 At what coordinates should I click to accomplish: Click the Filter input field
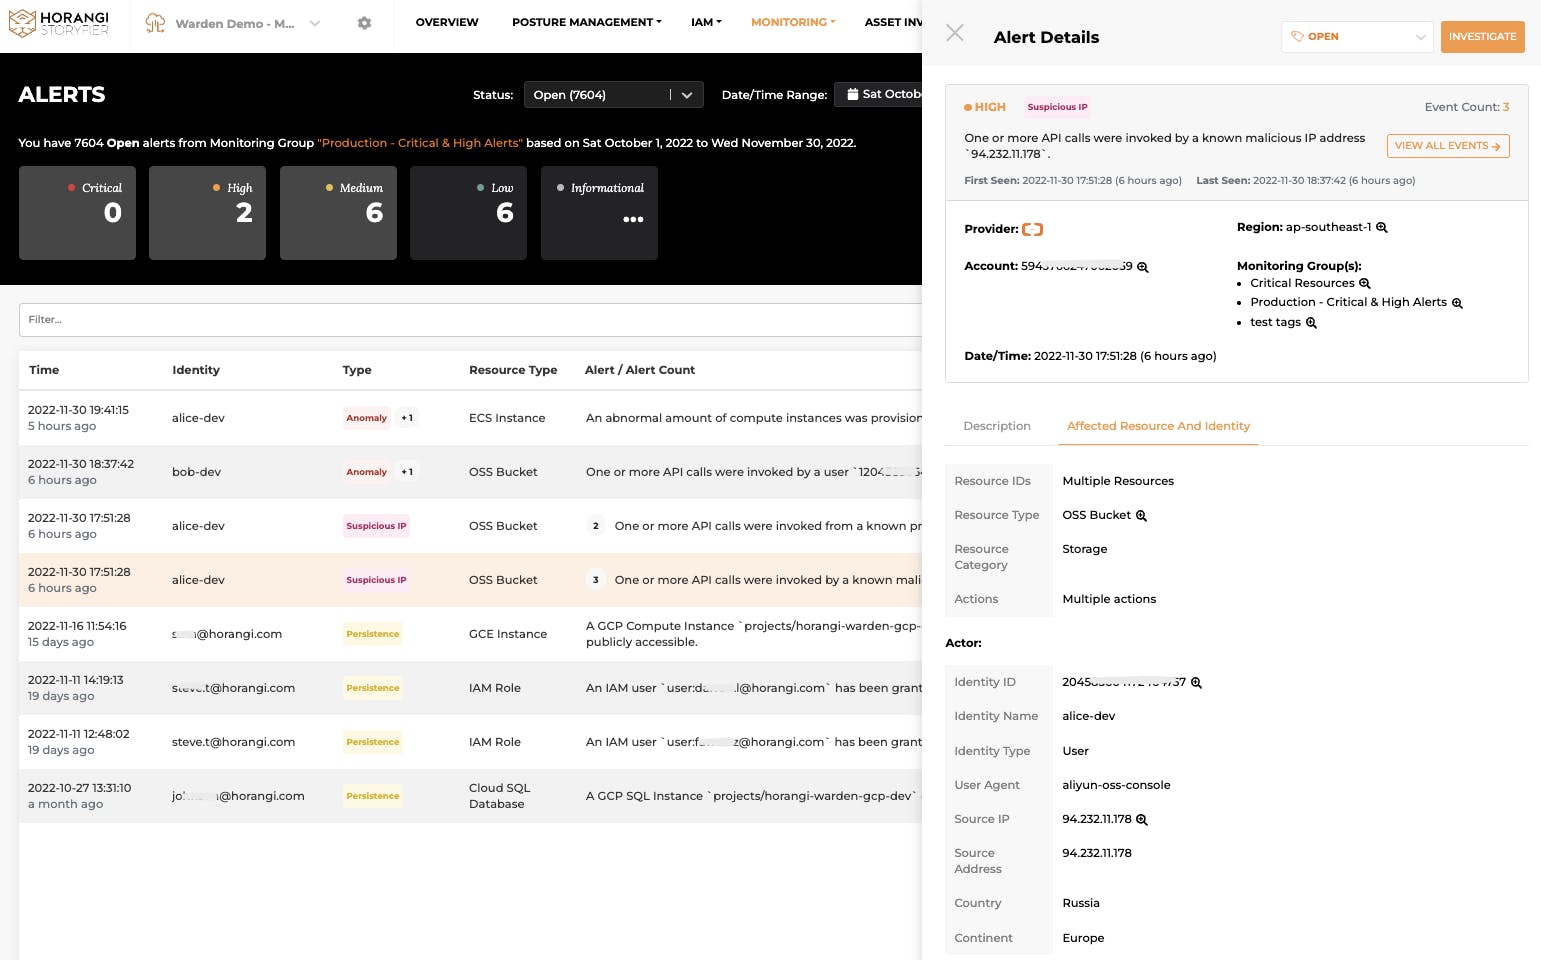click(470, 320)
